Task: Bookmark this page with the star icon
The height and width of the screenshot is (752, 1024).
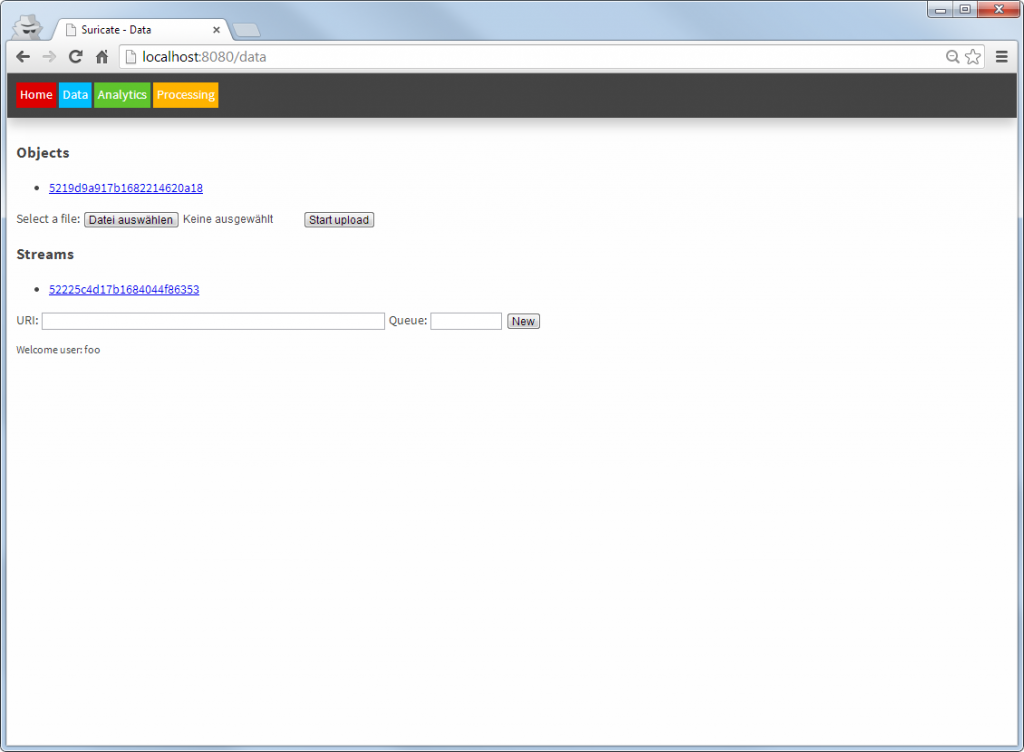Action: coord(973,57)
